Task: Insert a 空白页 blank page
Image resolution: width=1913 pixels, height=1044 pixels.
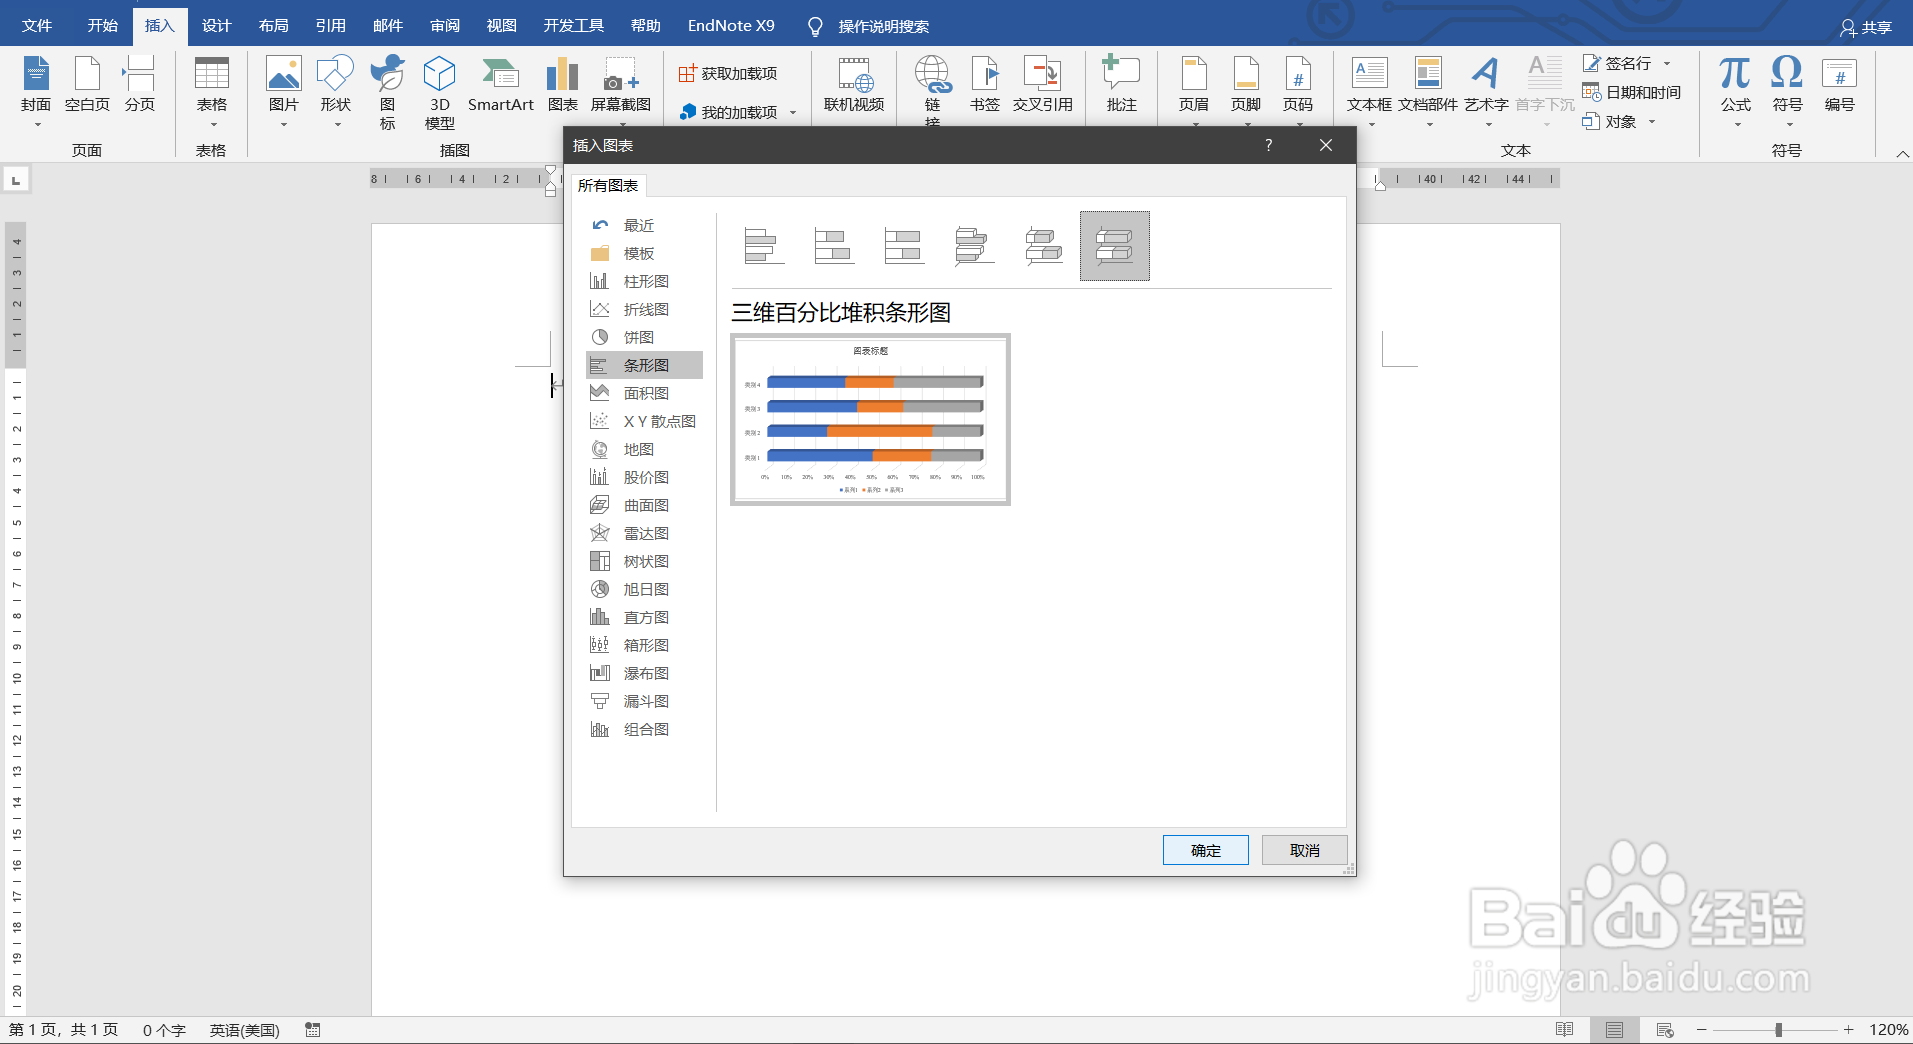Action: point(87,84)
